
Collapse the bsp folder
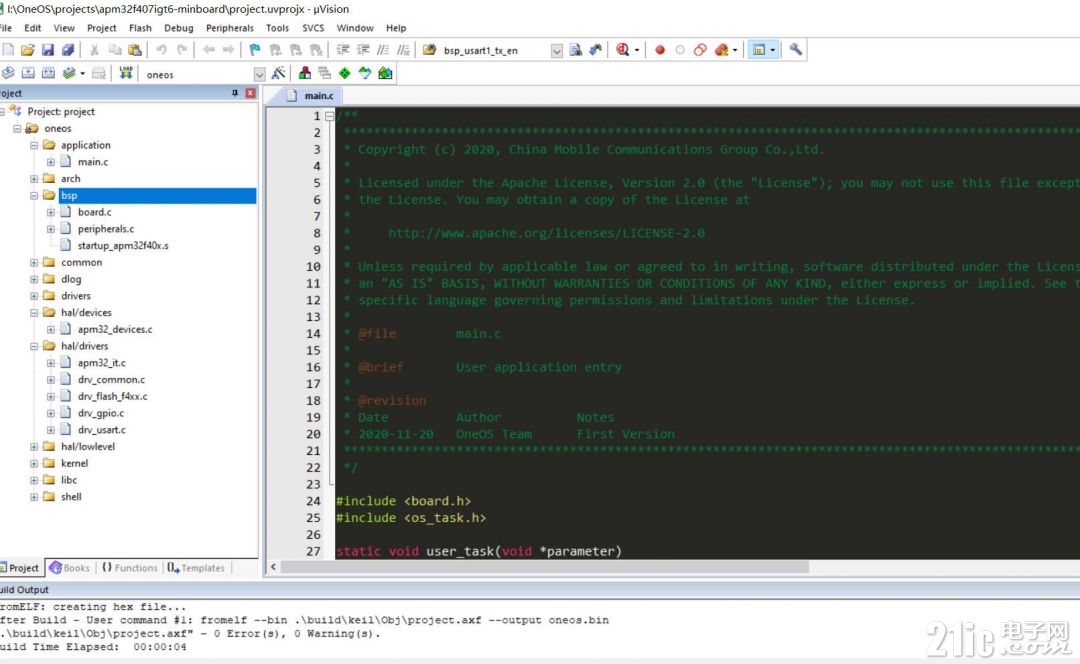34,196
